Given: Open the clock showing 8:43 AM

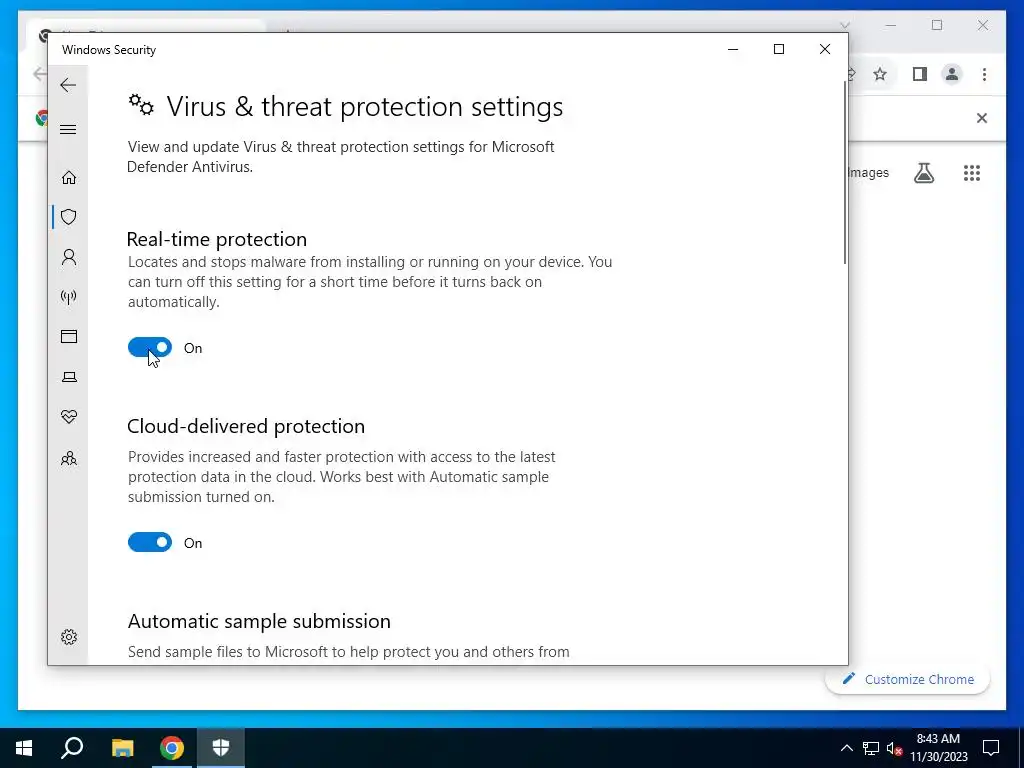Looking at the screenshot, I should (x=938, y=748).
